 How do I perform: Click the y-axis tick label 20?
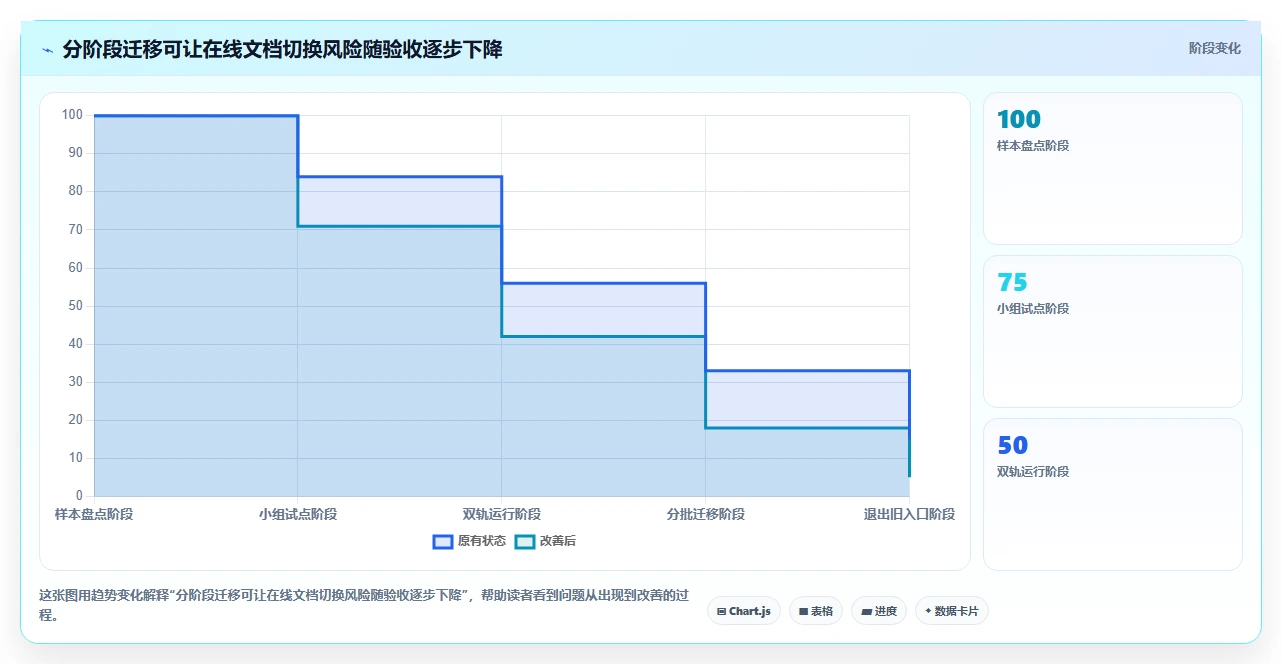point(75,419)
